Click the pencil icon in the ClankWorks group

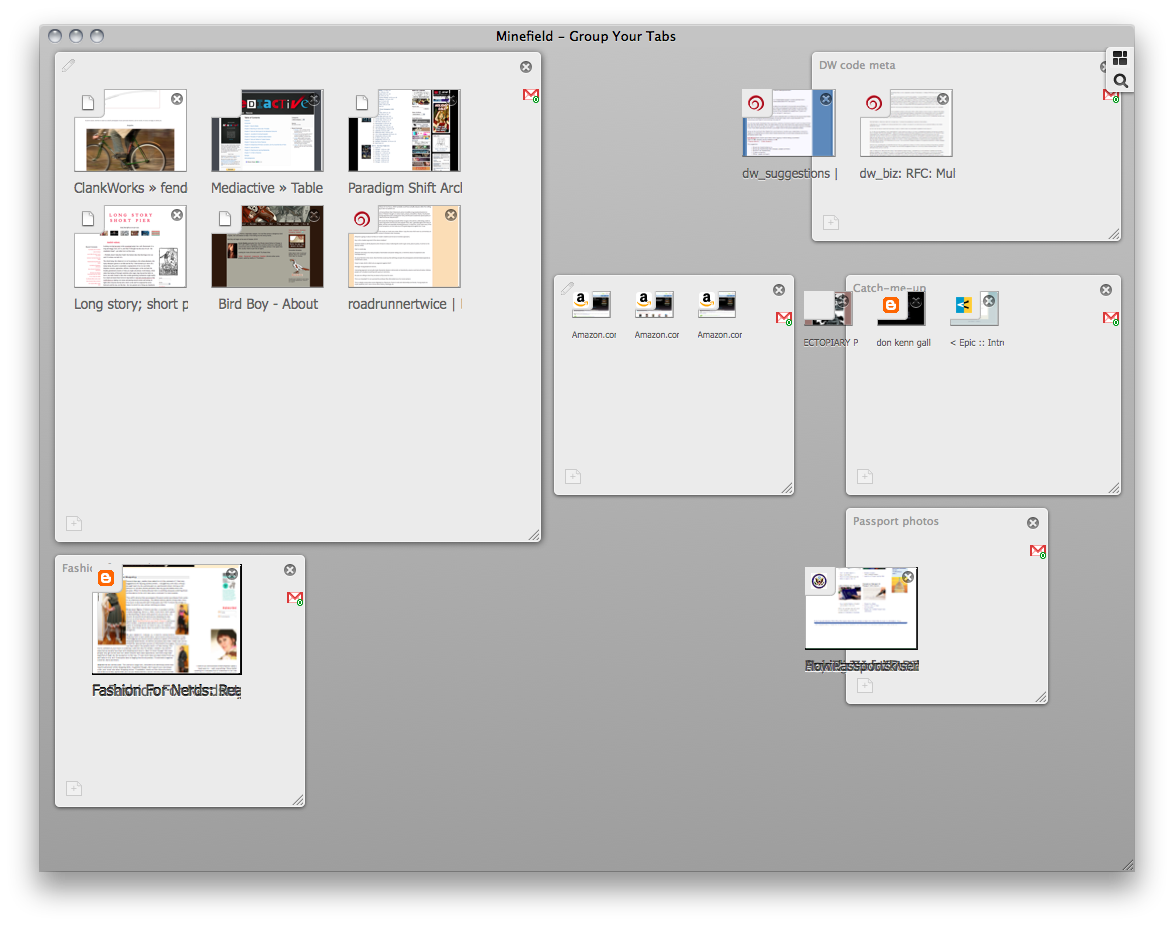pos(68,66)
